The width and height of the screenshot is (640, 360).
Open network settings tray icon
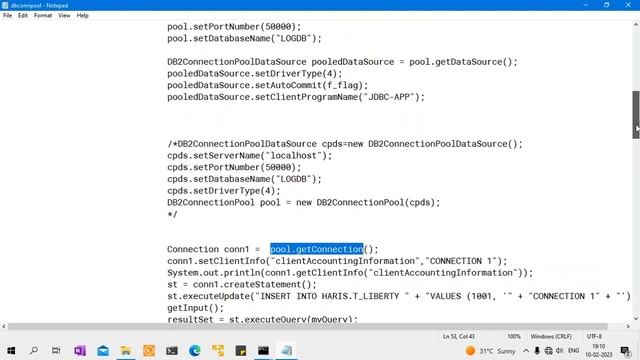pyautogui.click(x=549, y=351)
